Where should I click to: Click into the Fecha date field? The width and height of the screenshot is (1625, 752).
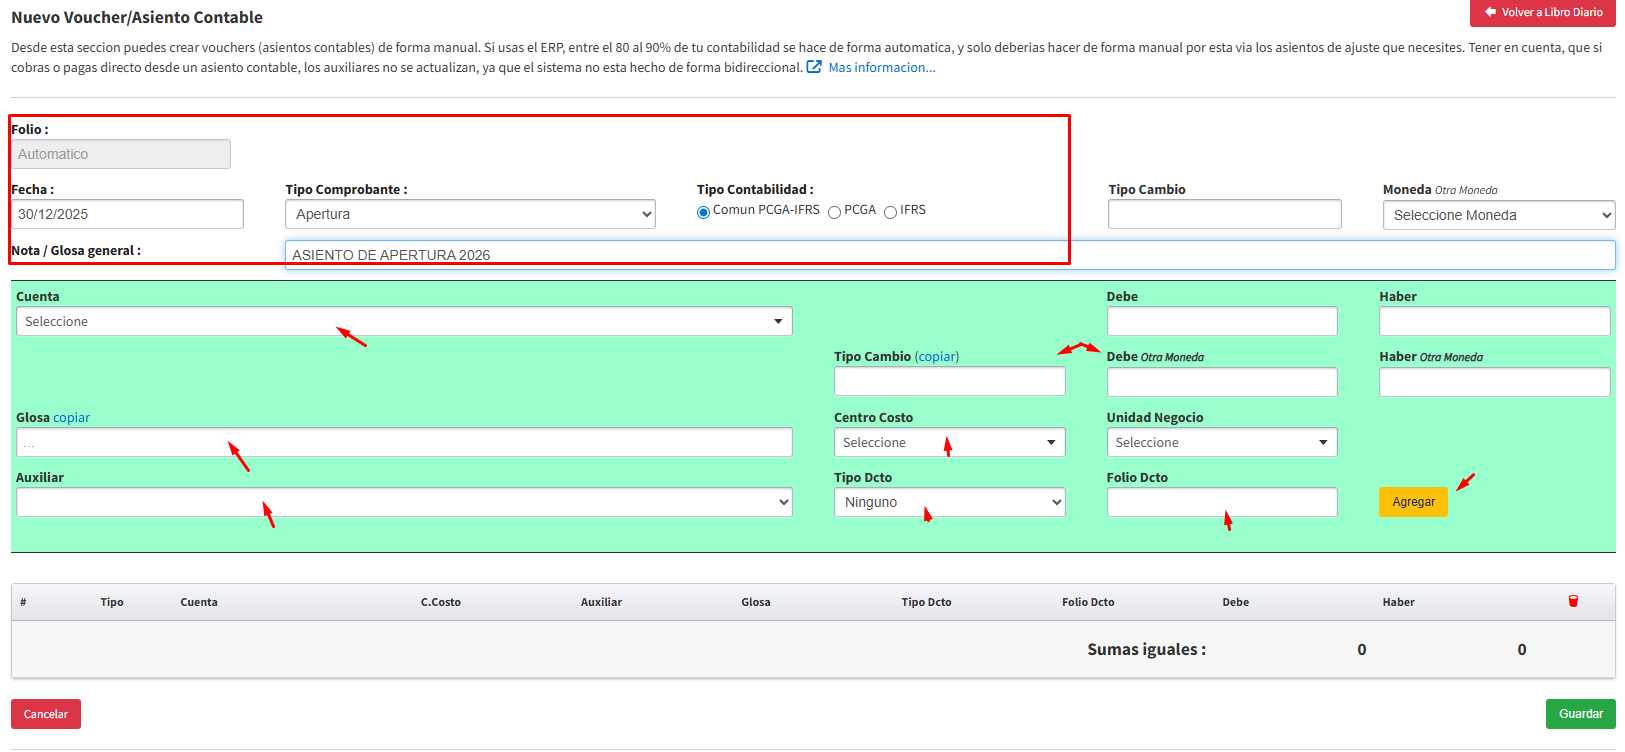pyautogui.click(x=127, y=214)
